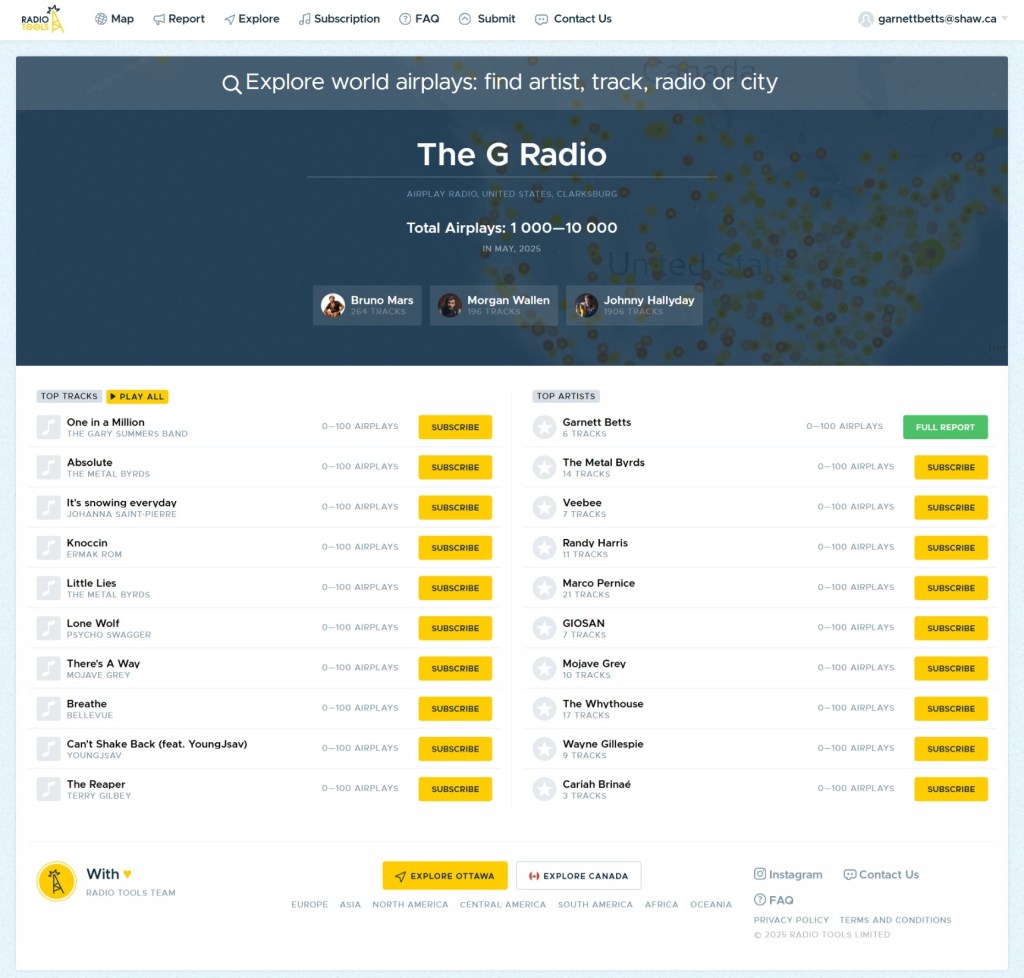Open Full Report for Garnett Betts
The width and height of the screenshot is (1024, 978).
(x=945, y=427)
